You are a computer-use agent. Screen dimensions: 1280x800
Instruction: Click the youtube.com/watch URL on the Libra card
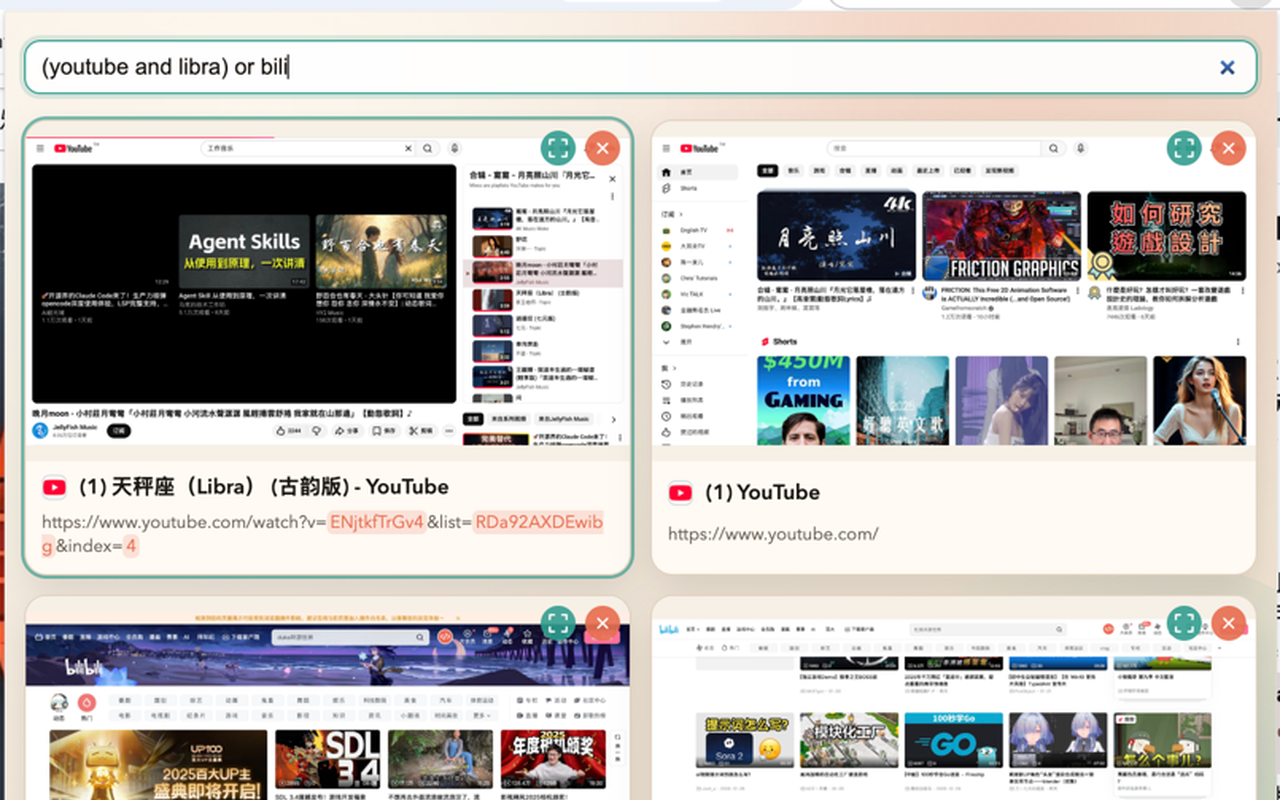(x=322, y=534)
